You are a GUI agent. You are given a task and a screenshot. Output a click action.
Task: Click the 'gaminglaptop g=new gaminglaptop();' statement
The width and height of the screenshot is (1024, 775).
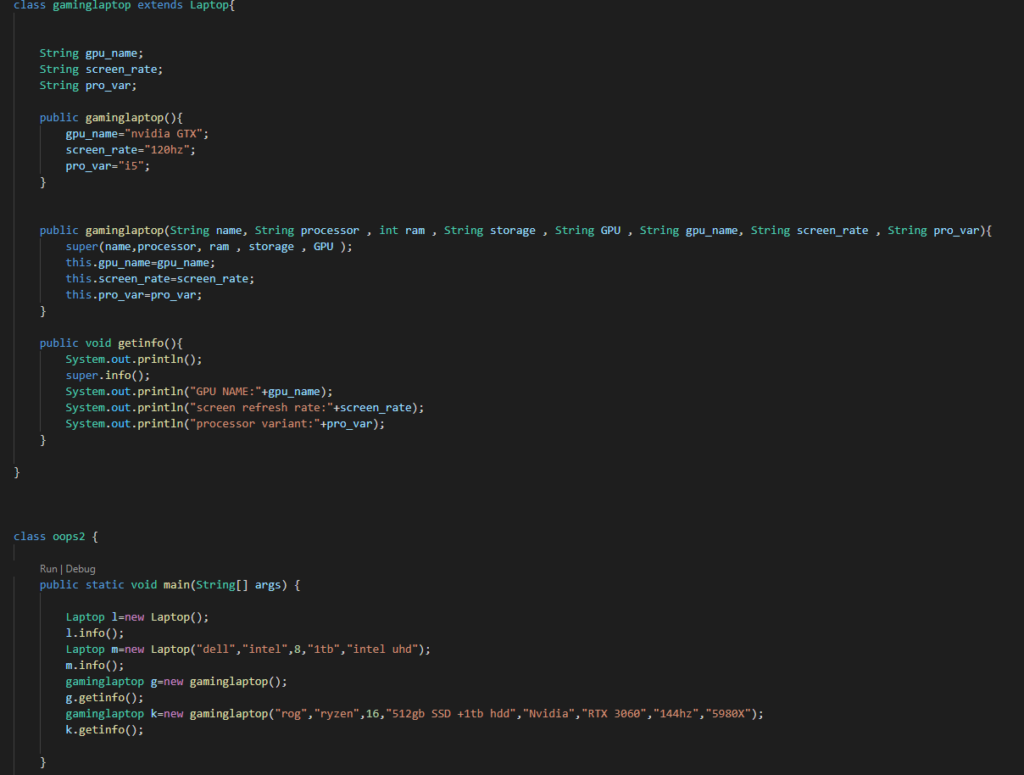[176, 682]
